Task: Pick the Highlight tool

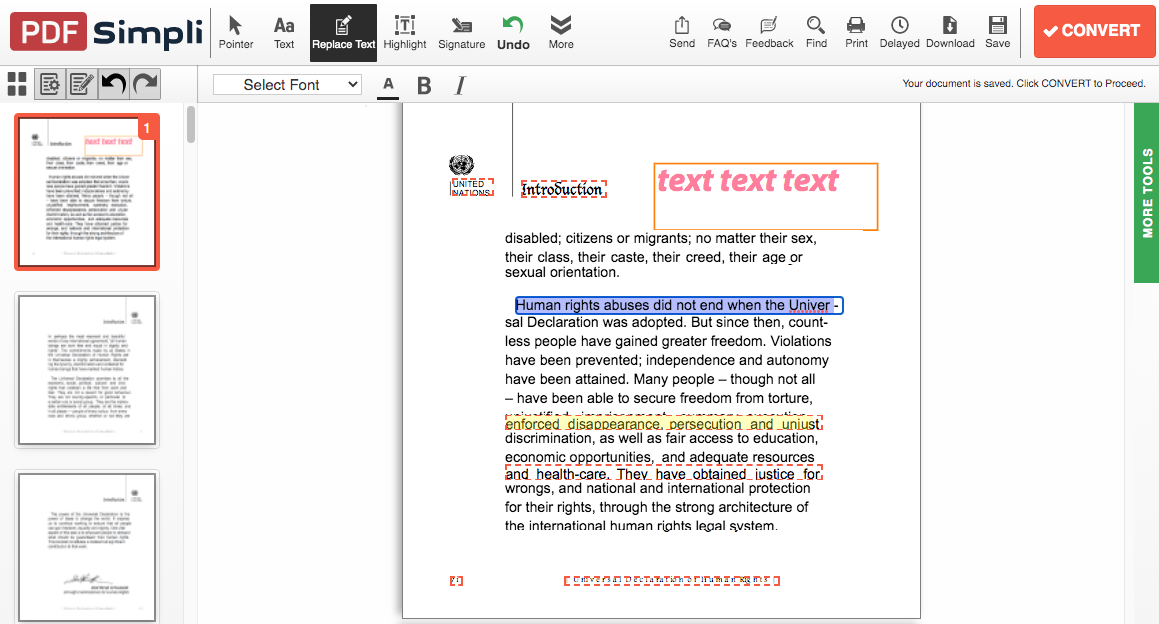Action: click(404, 32)
